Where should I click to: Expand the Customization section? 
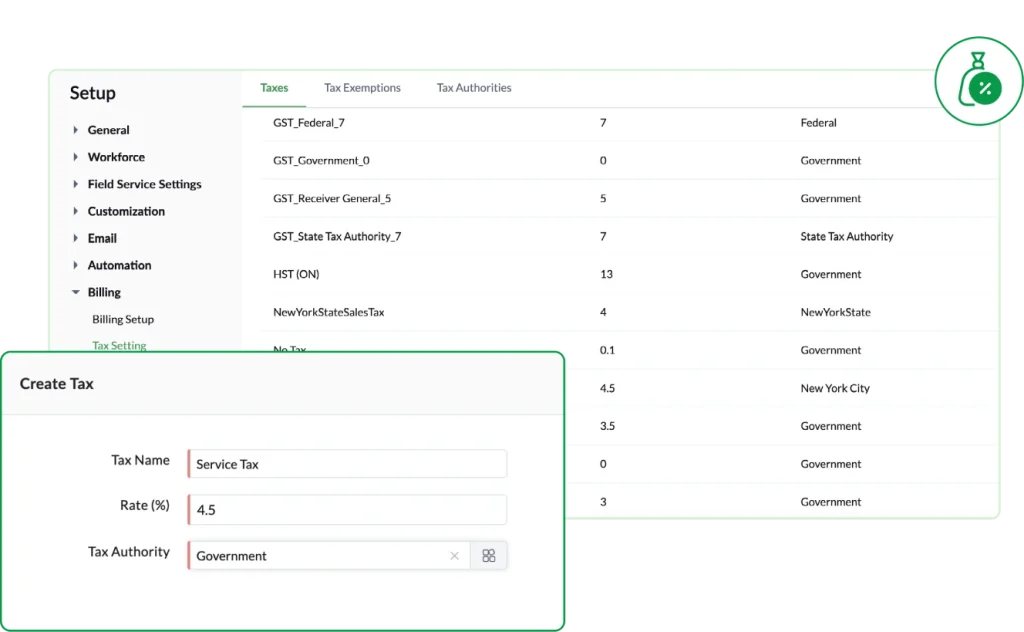pyautogui.click(x=76, y=211)
